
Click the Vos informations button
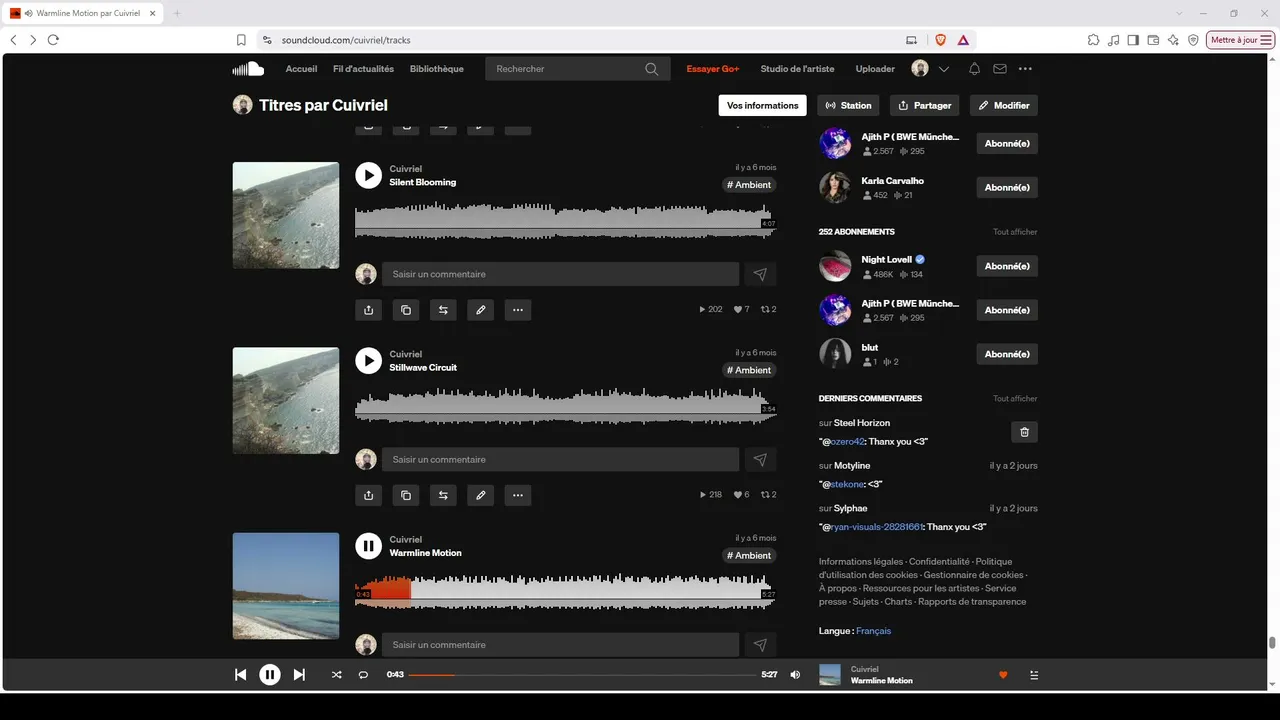point(762,105)
